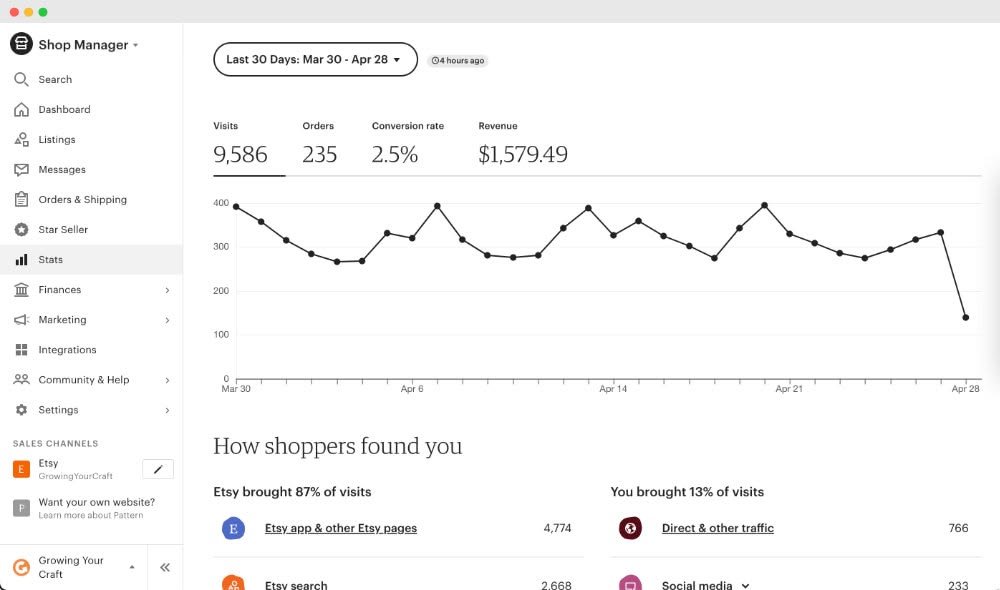Click the Direct & other traffic globe icon

point(630,528)
